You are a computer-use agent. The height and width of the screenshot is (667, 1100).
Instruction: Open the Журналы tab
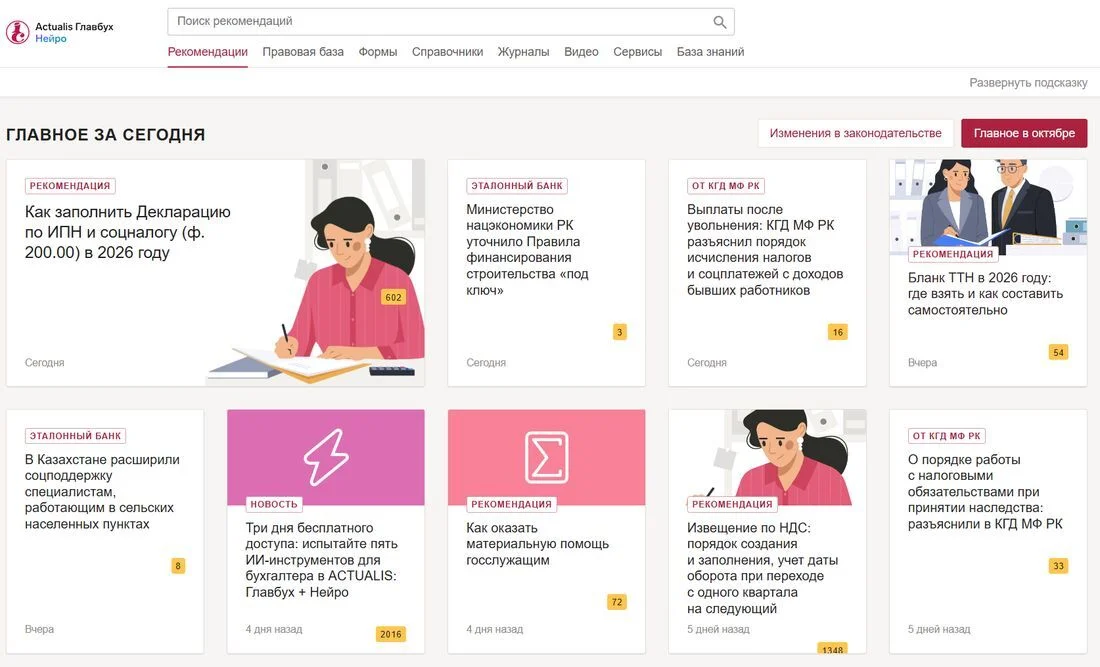coord(523,52)
